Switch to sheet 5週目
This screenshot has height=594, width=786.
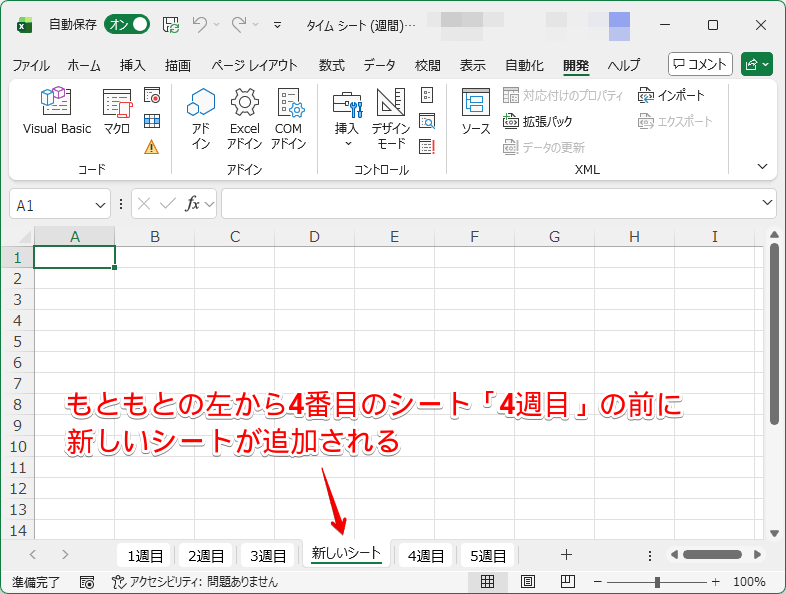point(488,555)
